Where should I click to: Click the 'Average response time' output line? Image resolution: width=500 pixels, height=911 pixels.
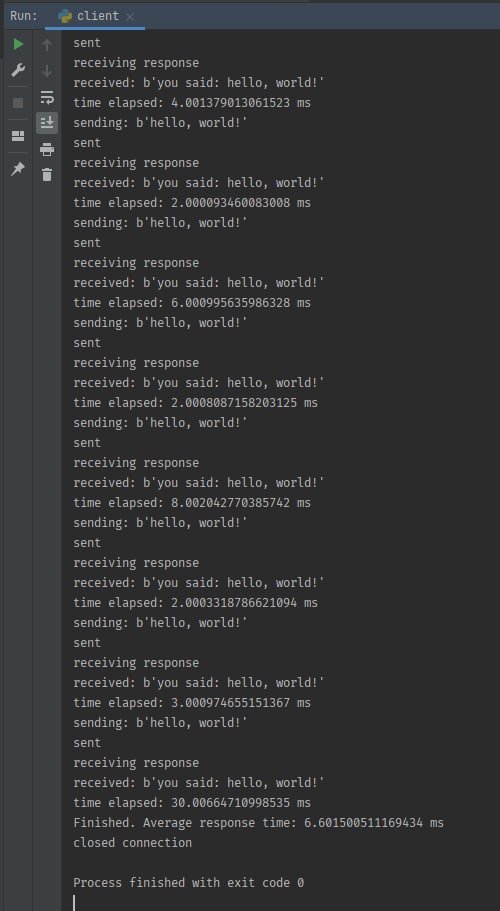click(x=258, y=822)
